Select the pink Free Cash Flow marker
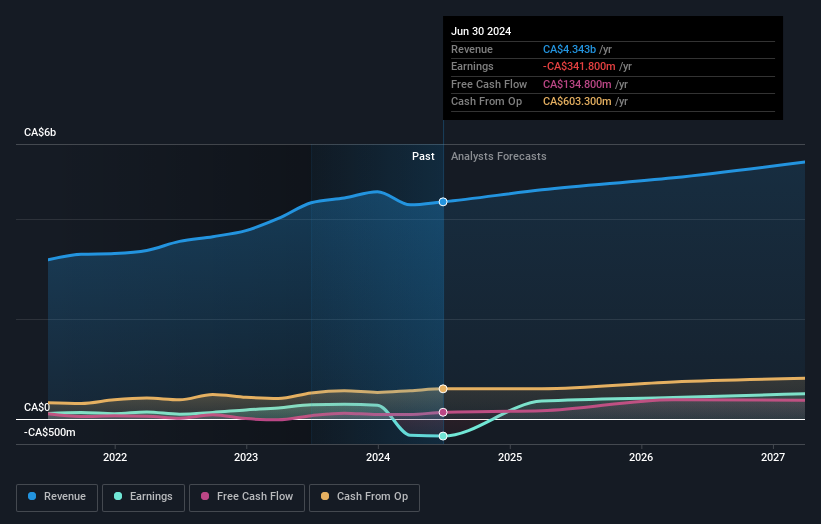This screenshot has width=821, height=524. [x=443, y=412]
